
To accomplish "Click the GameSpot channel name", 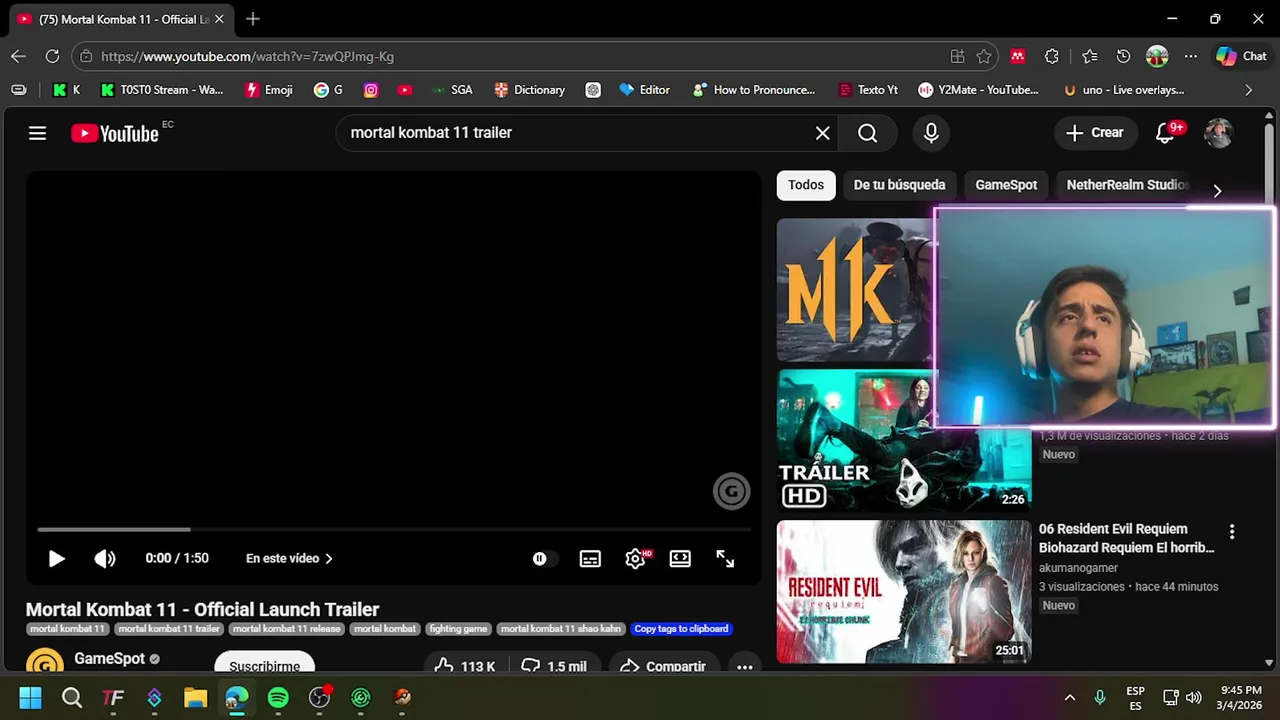I will click(109, 658).
